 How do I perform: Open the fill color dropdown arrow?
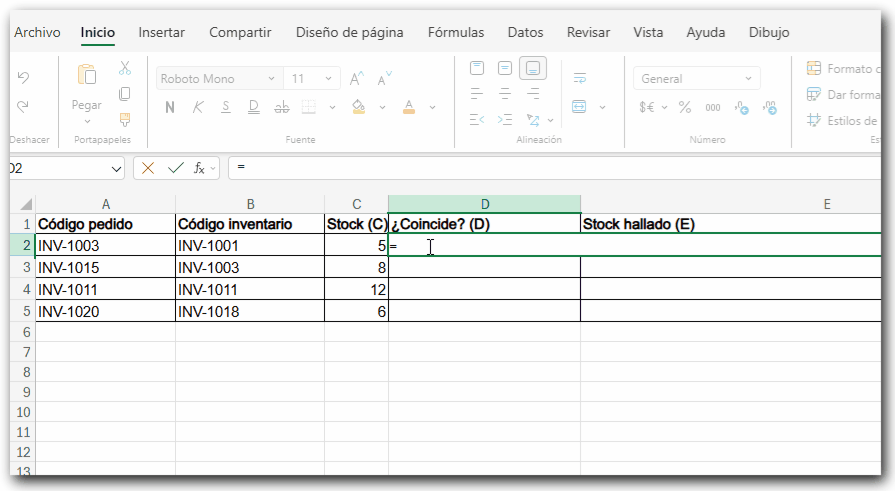click(x=382, y=107)
